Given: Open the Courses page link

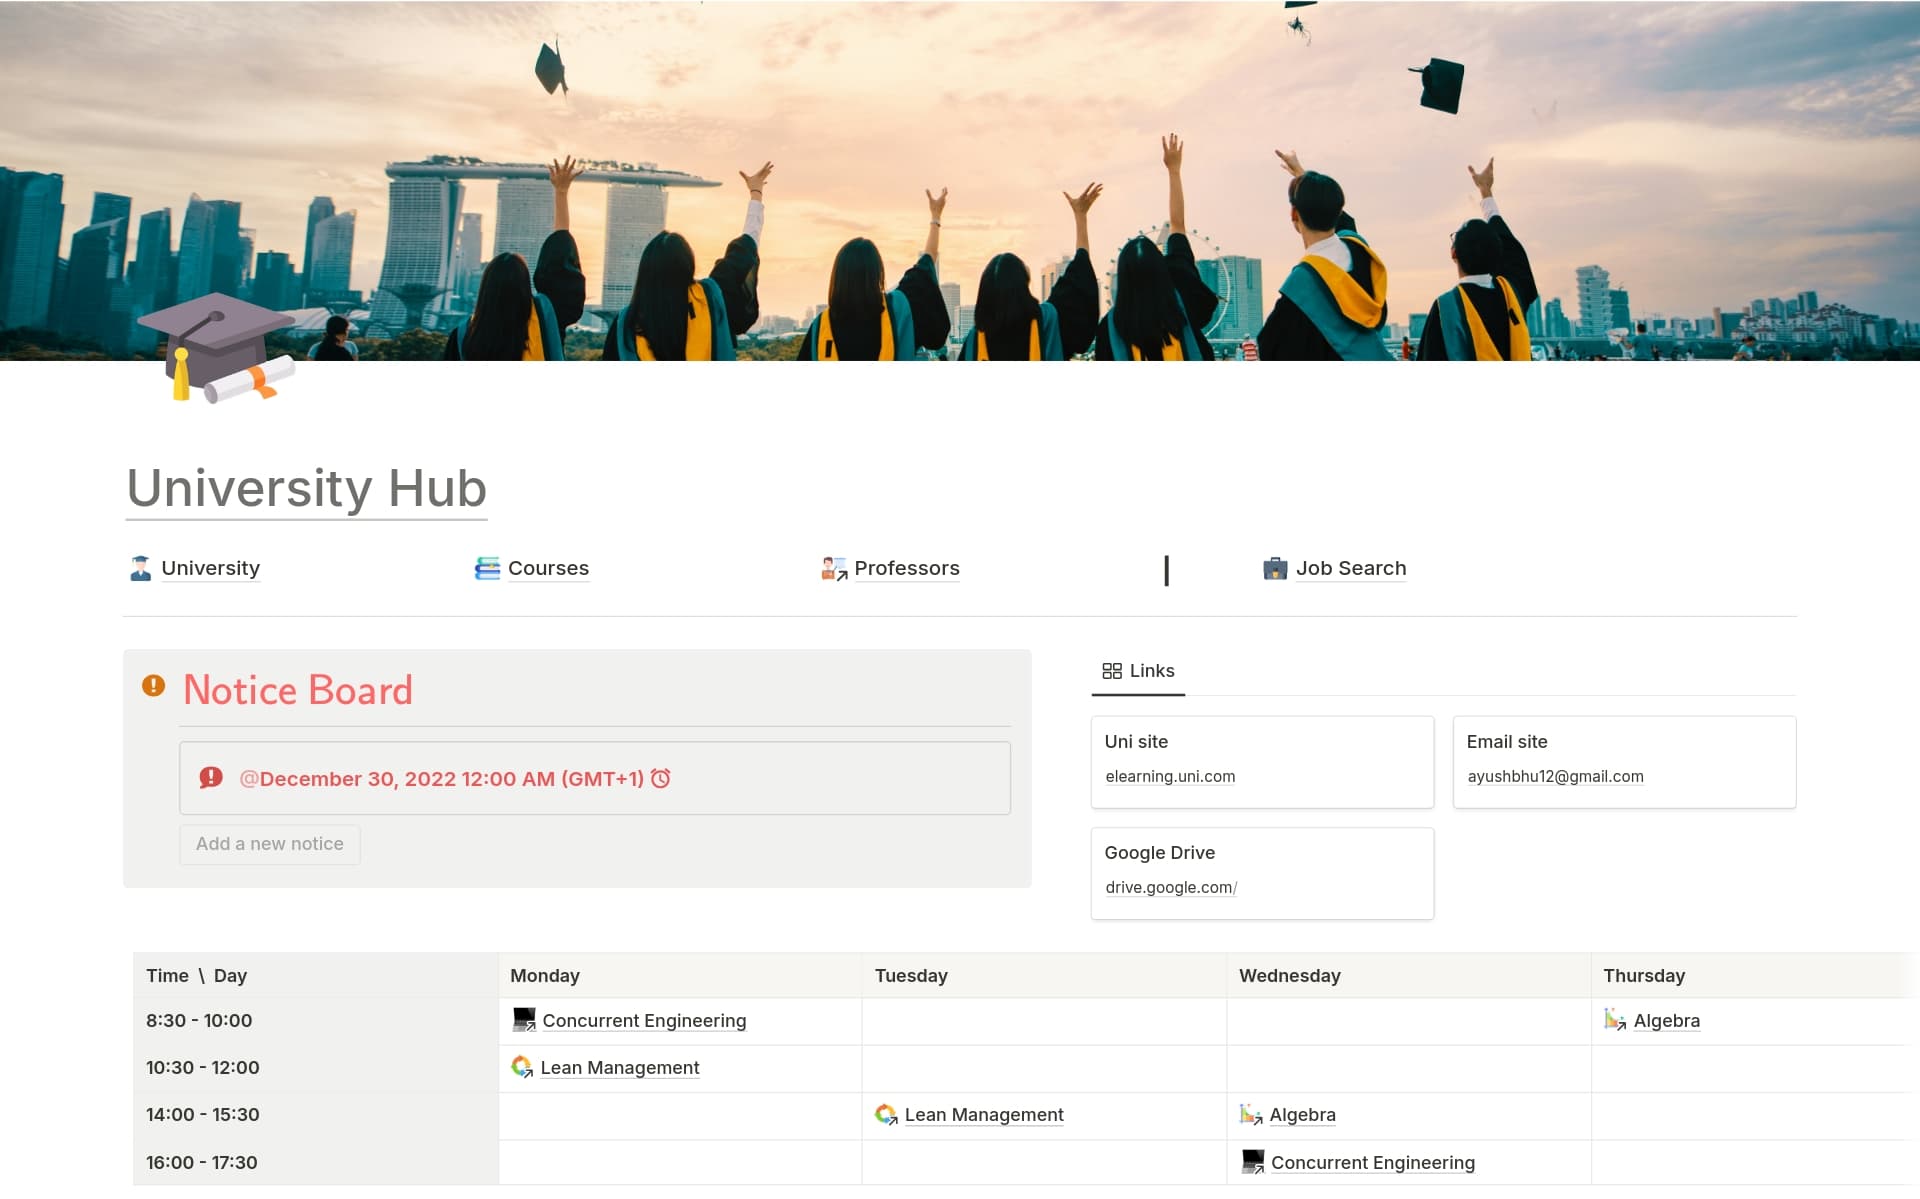Looking at the screenshot, I should [x=548, y=568].
